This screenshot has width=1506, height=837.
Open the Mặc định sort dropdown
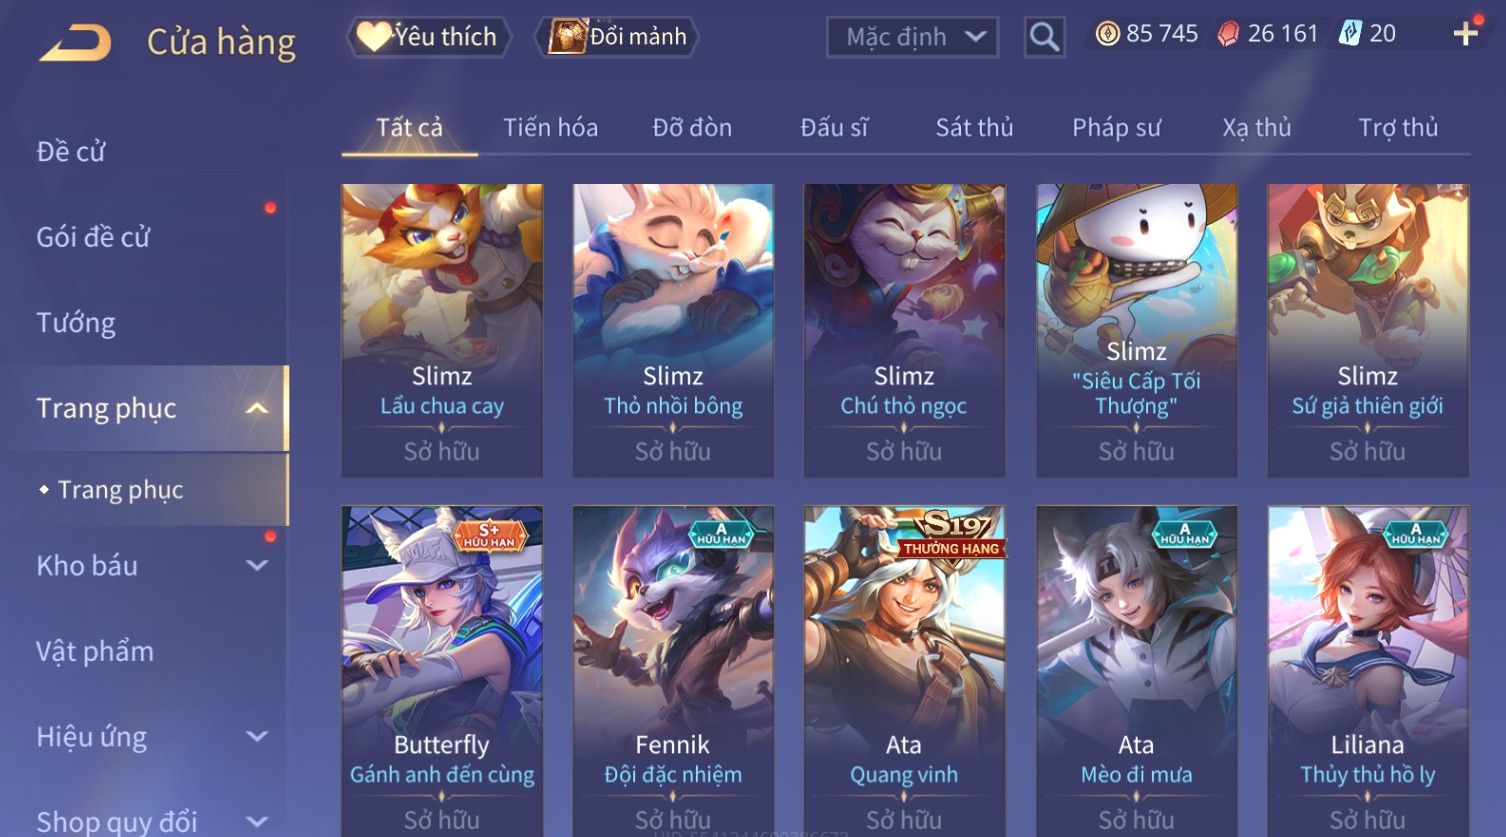(912, 37)
